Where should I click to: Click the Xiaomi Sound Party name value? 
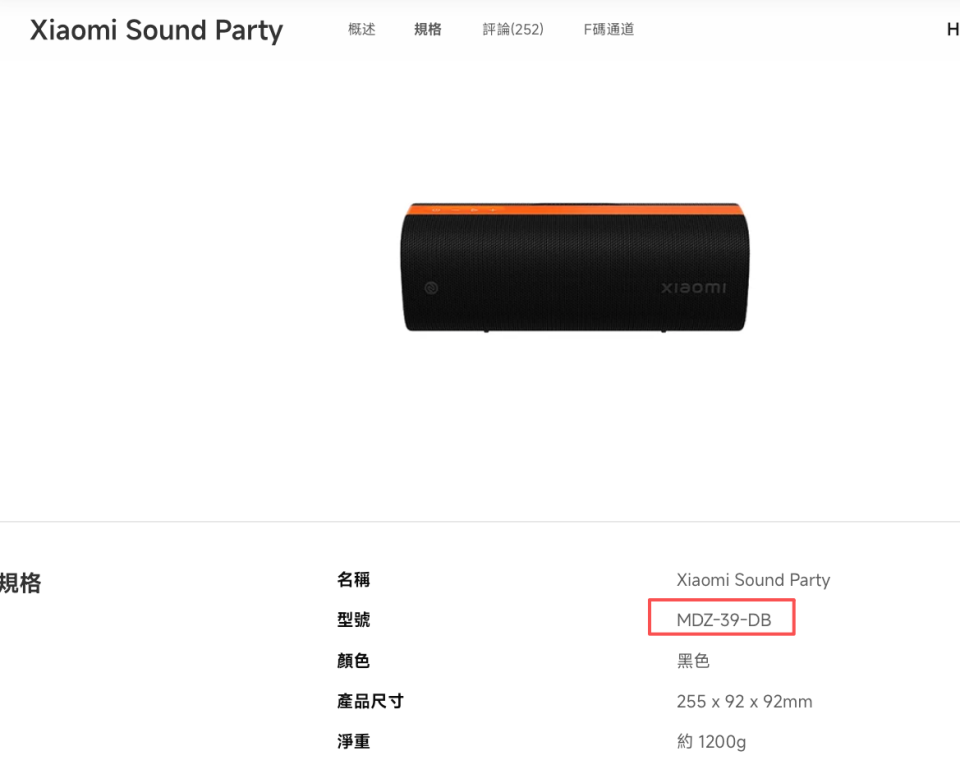pos(753,580)
